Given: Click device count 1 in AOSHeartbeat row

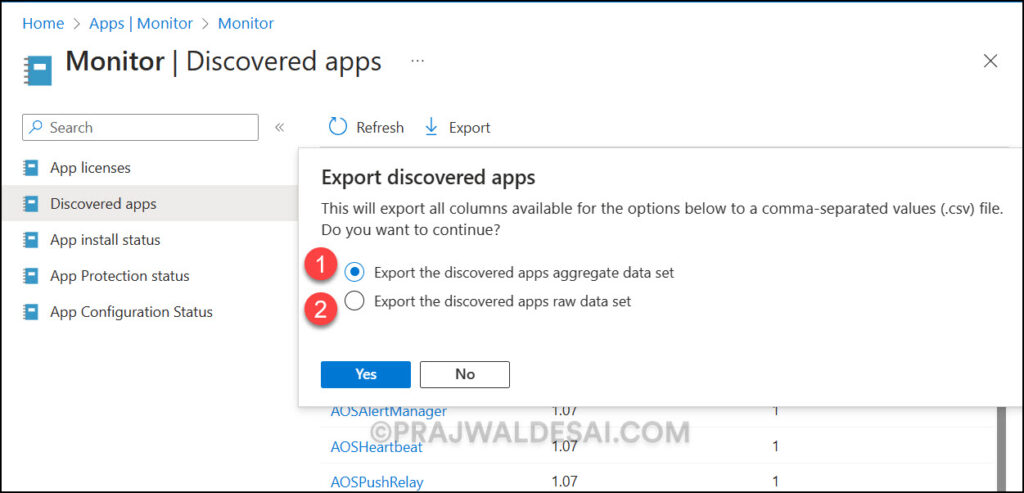Looking at the screenshot, I should point(776,447).
